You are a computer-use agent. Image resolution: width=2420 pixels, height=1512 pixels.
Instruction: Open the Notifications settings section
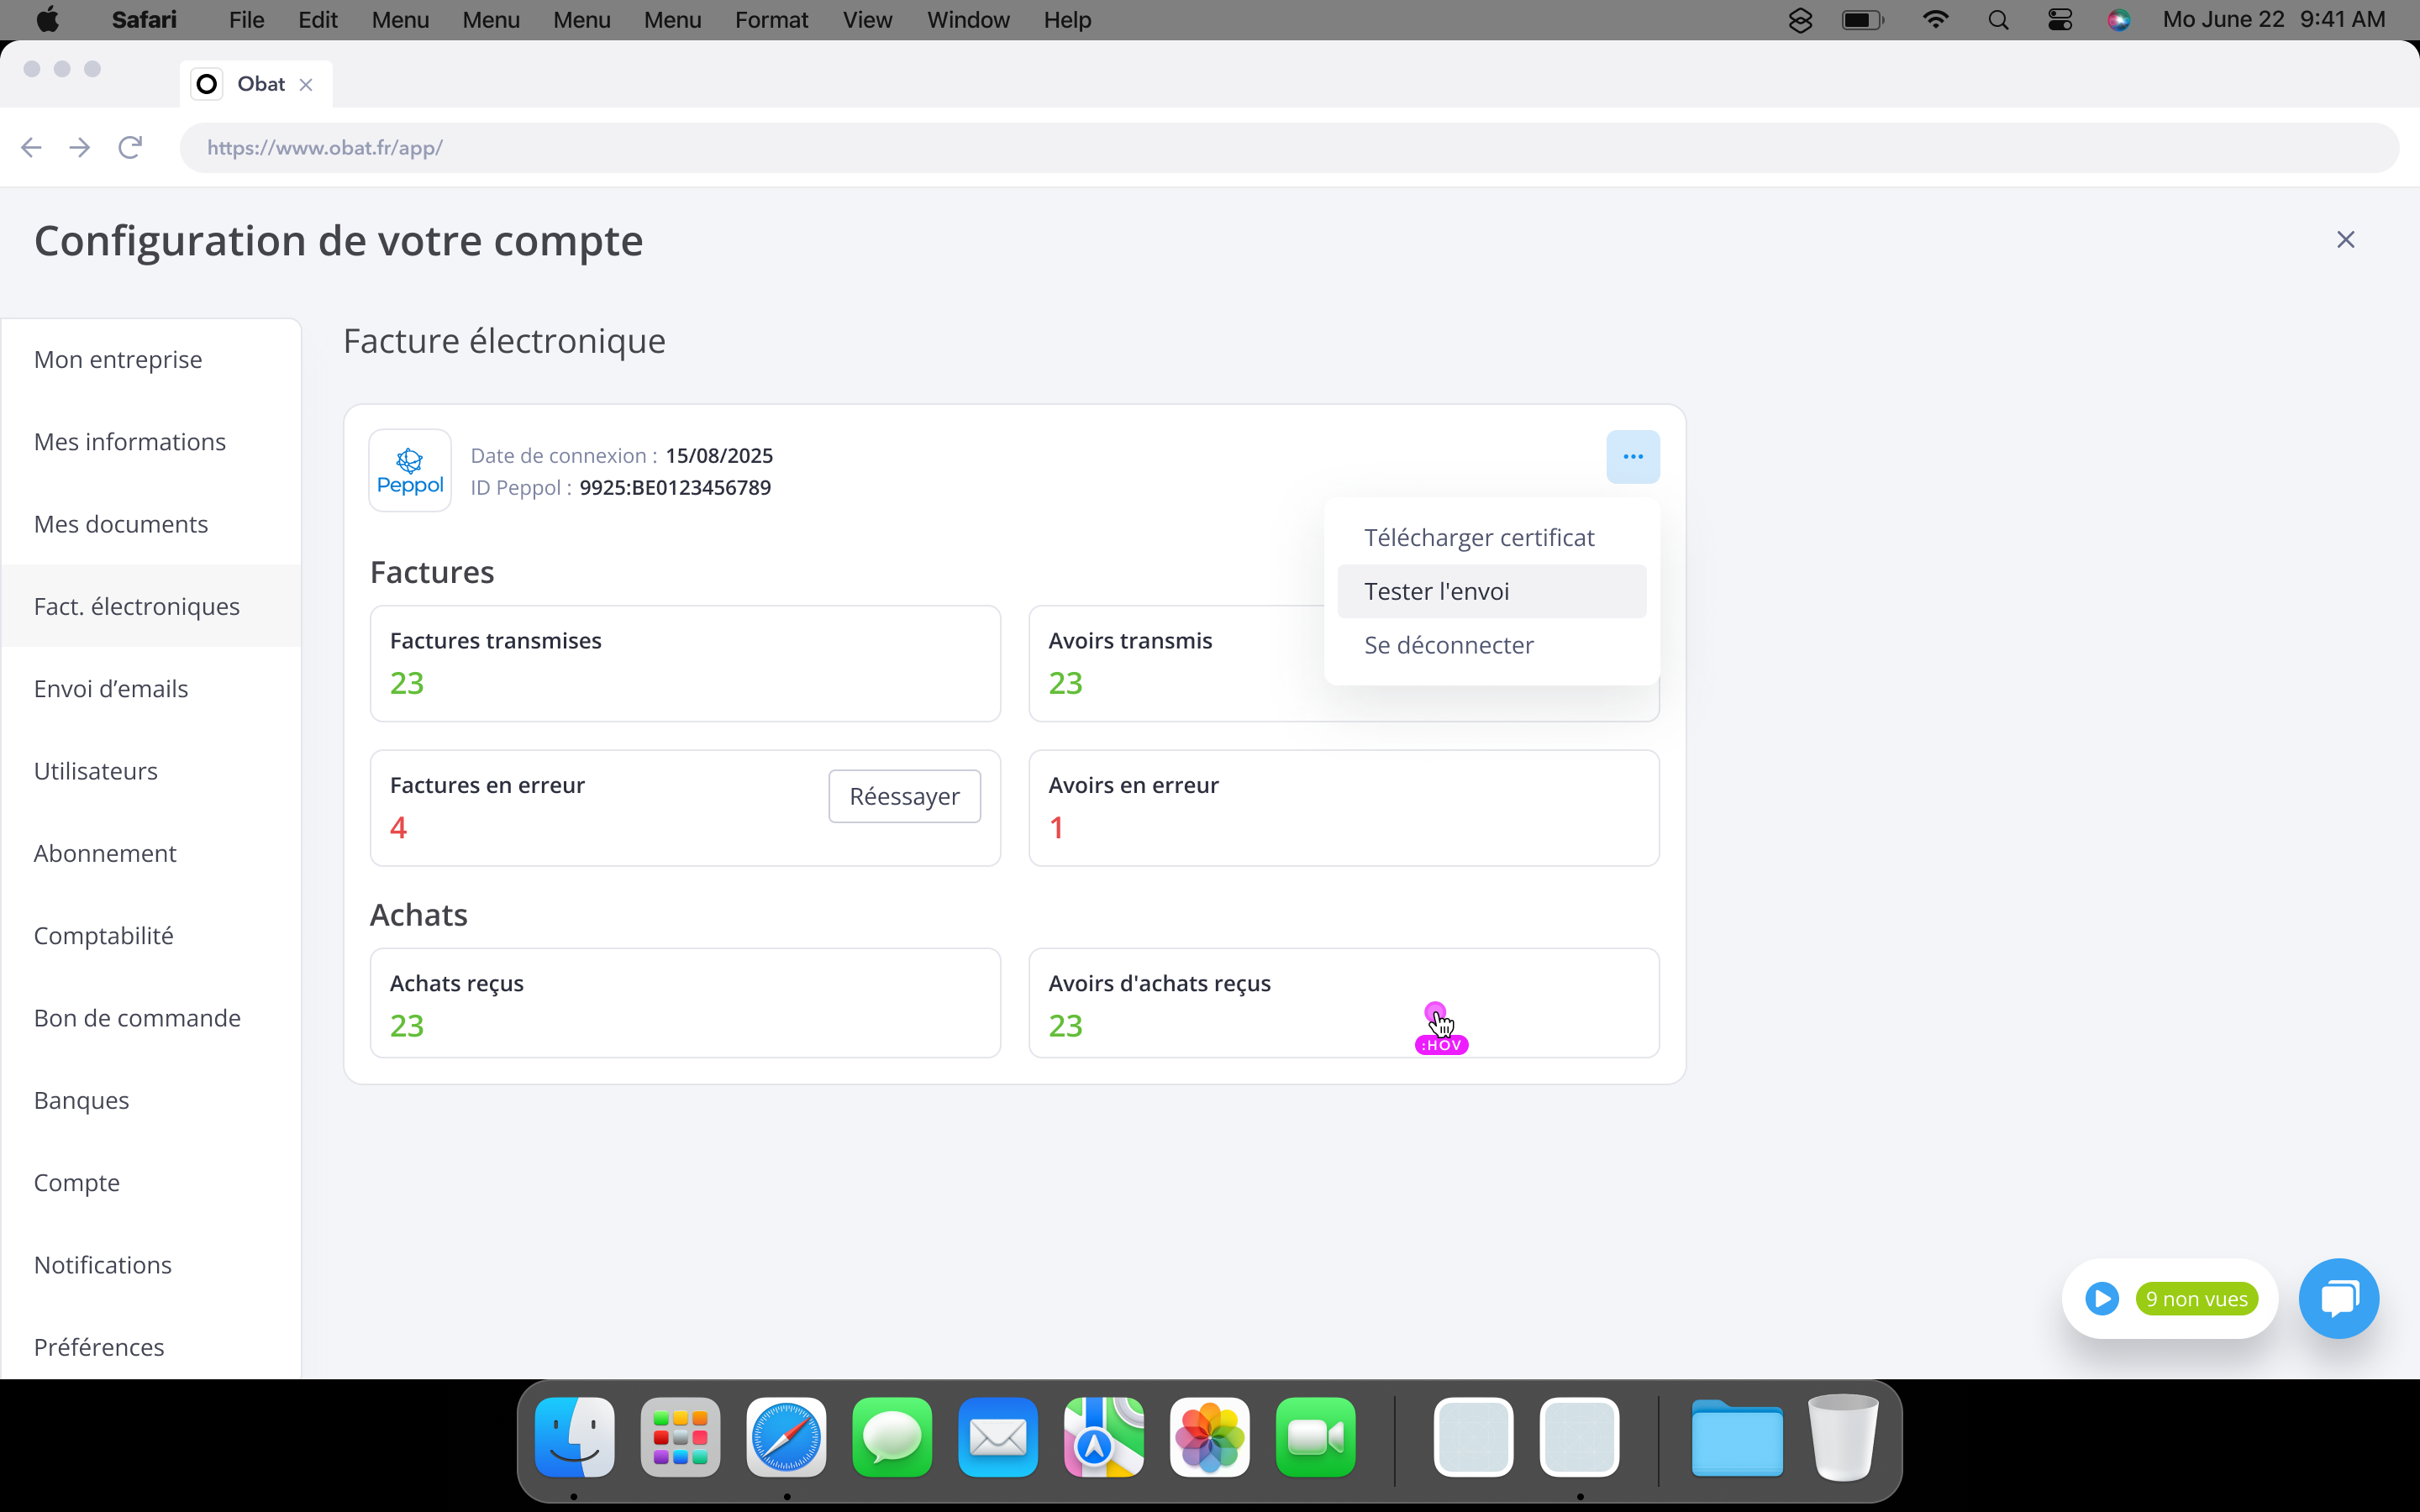pyautogui.click(x=103, y=1265)
